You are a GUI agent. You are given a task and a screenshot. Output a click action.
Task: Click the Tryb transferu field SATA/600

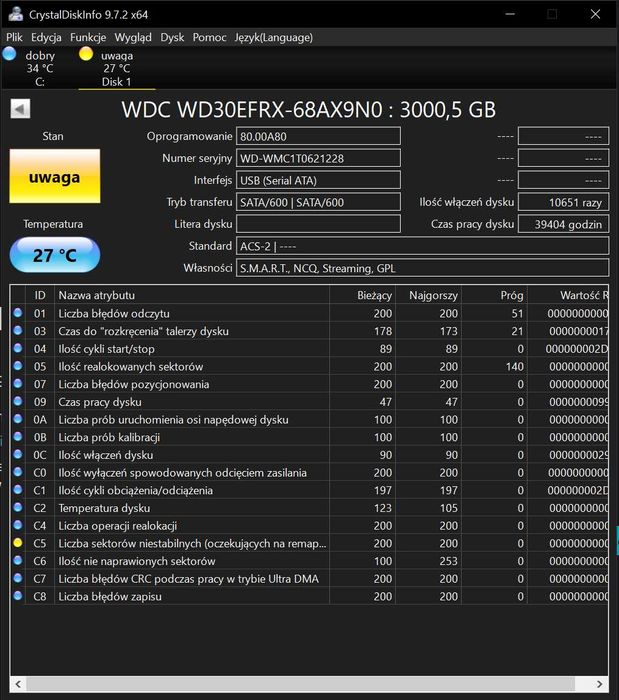318,202
